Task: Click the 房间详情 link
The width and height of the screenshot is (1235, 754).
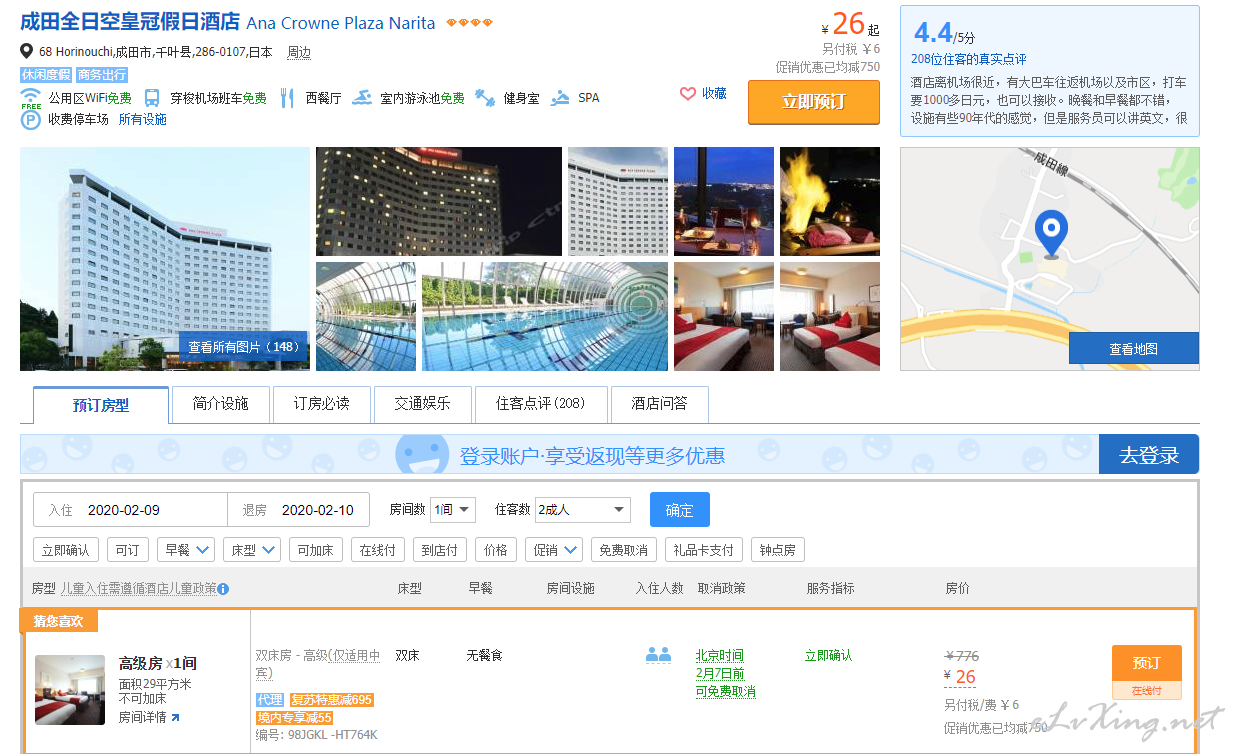Action: 142,717
